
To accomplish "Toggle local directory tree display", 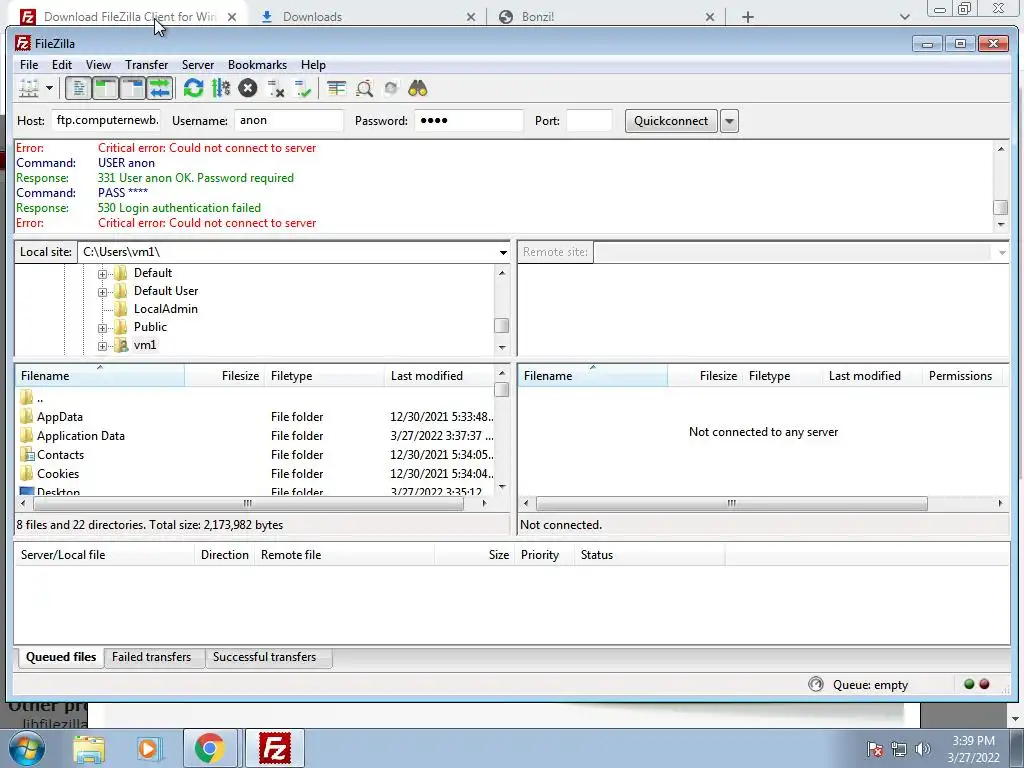I will (x=105, y=88).
